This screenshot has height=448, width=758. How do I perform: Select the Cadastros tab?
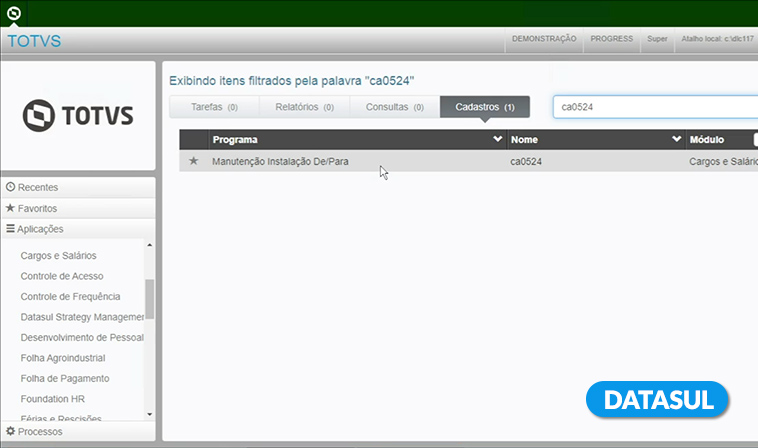tap(485, 106)
